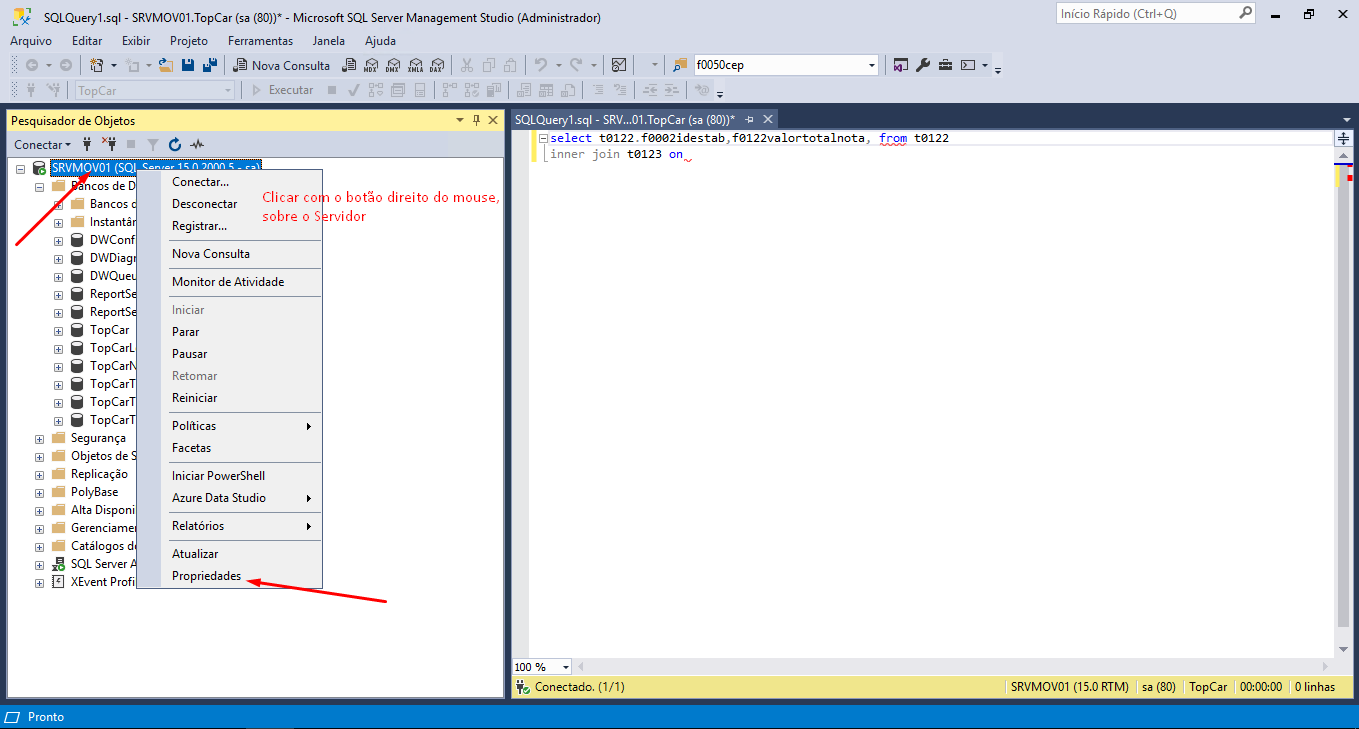Open the open-documents list arrow at tab bar end

(x=1345, y=119)
